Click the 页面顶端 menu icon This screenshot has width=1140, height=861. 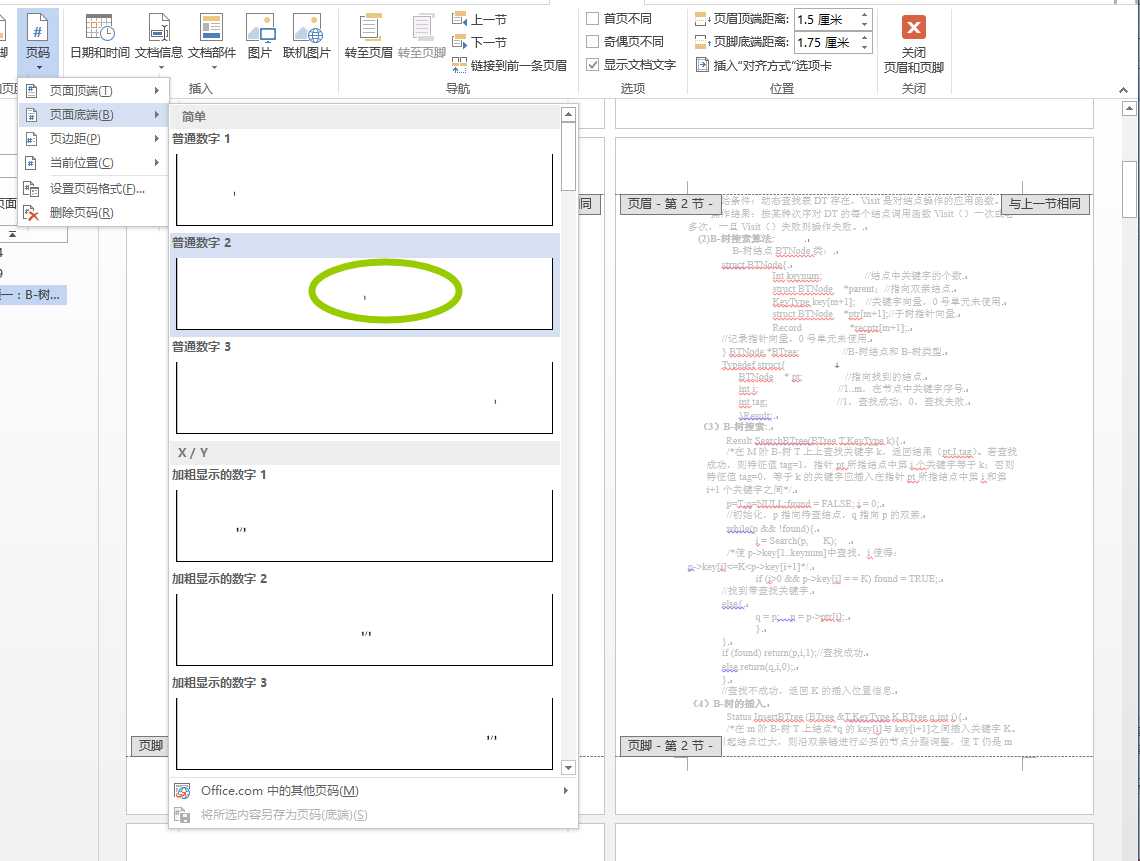(x=31, y=91)
